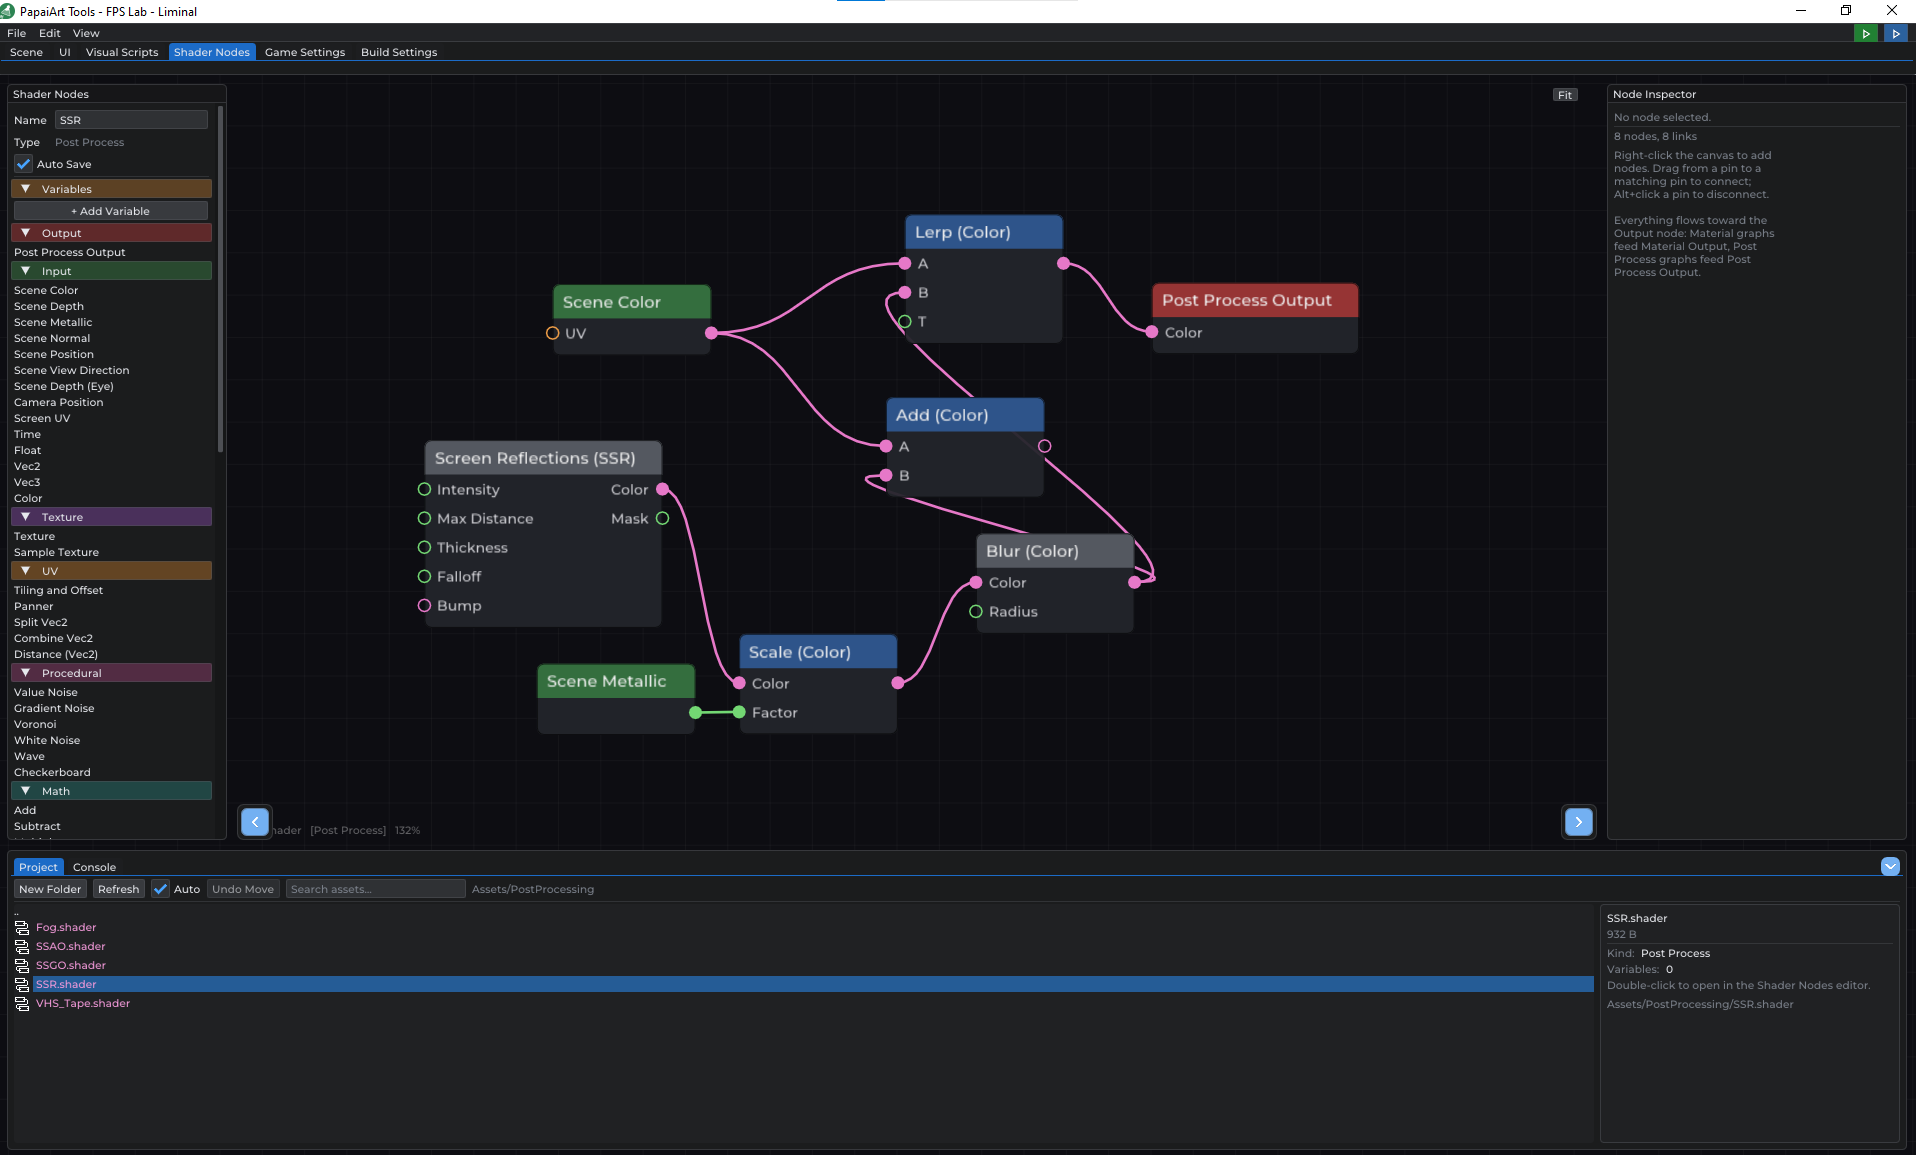
Task: Switch to the Build Settings tab
Action: pos(399,52)
